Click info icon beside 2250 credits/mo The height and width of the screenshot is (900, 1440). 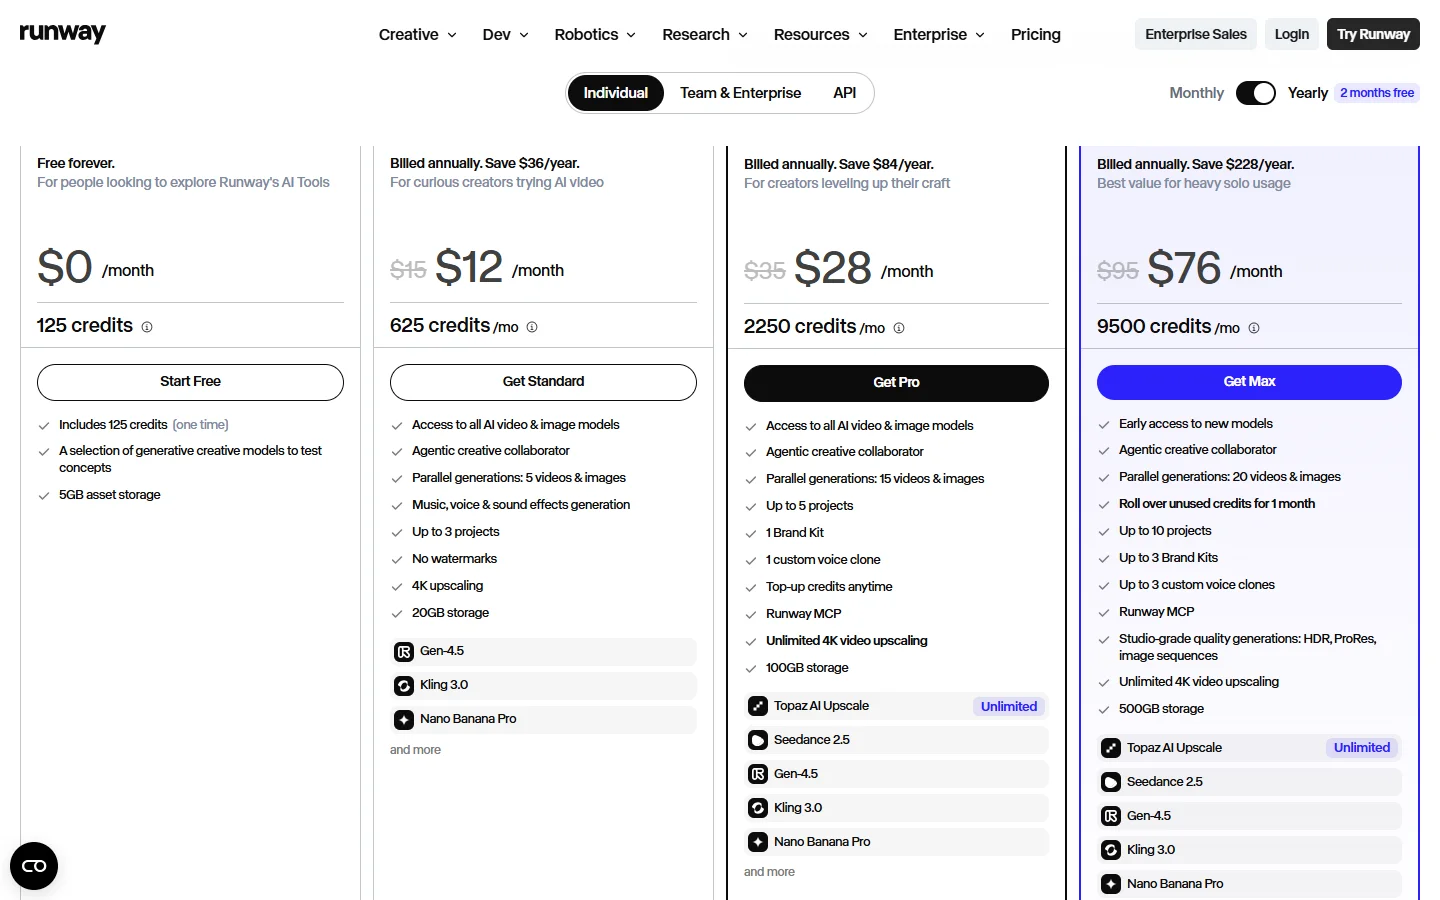pyautogui.click(x=899, y=328)
